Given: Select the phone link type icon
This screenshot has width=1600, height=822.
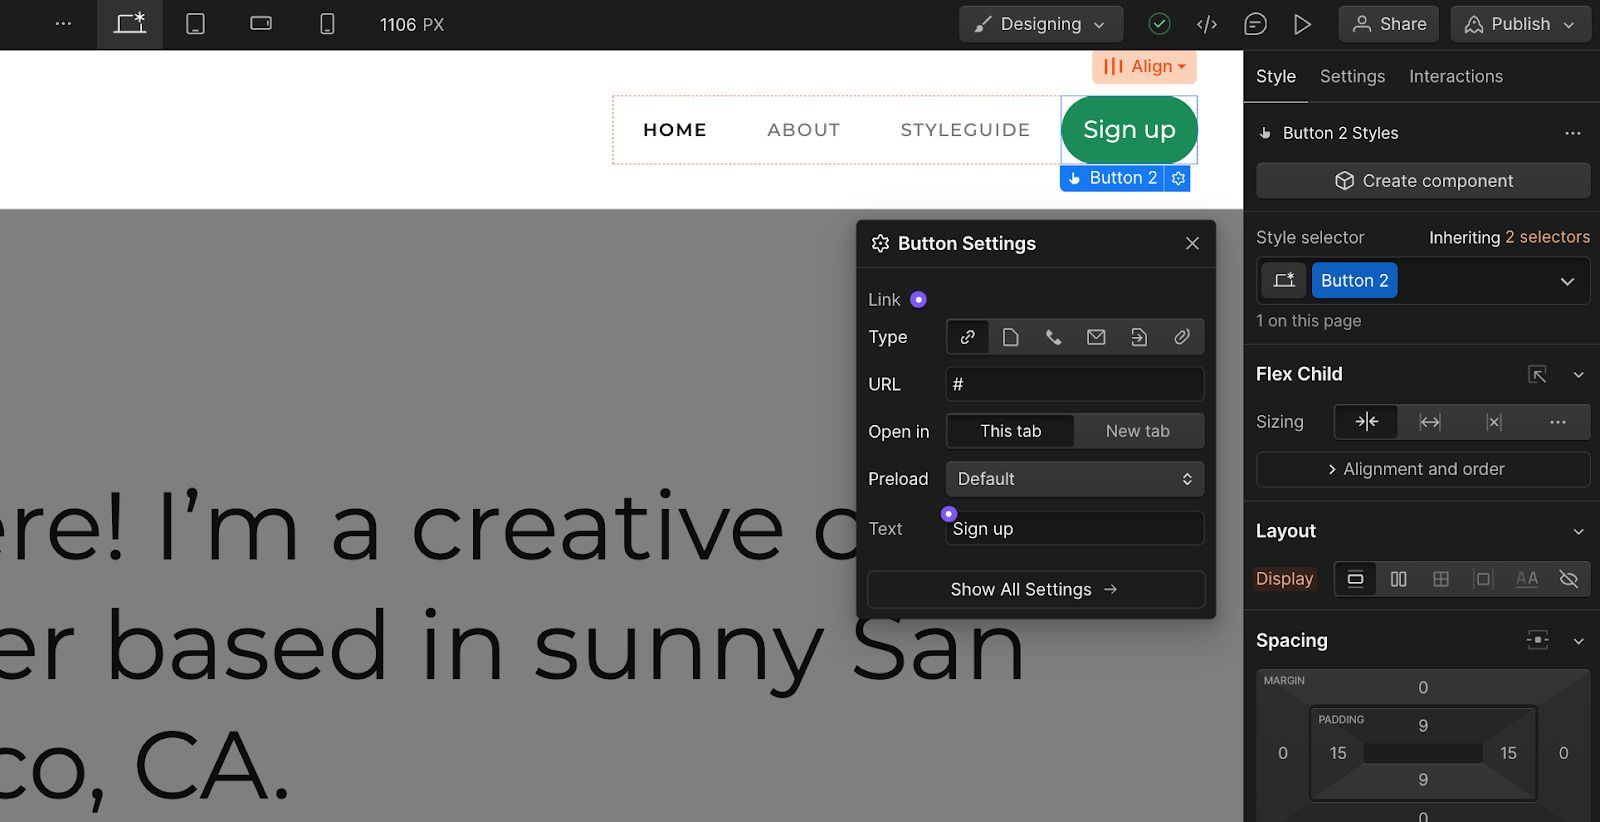Looking at the screenshot, I should click(x=1053, y=337).
